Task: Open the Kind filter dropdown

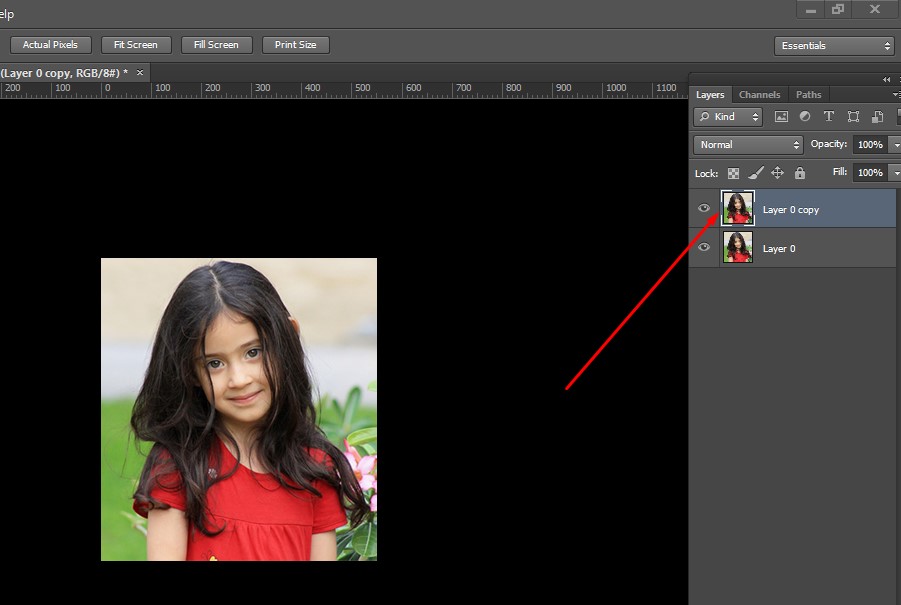Action: [x=728, y=117]
